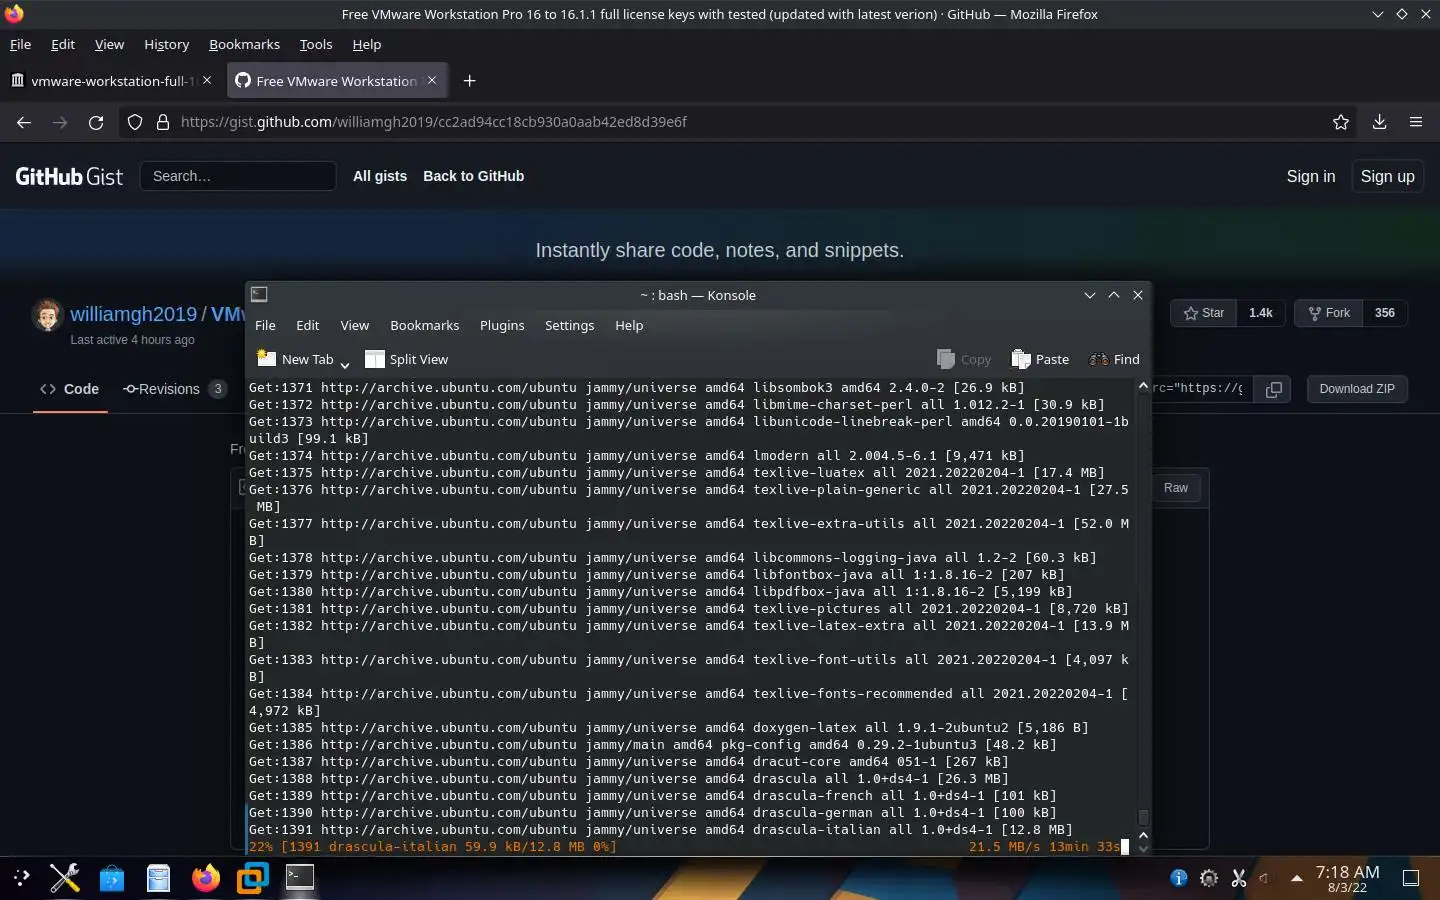Open the Konsole File menu
This screenshot has width=1440, height=900.
pos(265,325)
